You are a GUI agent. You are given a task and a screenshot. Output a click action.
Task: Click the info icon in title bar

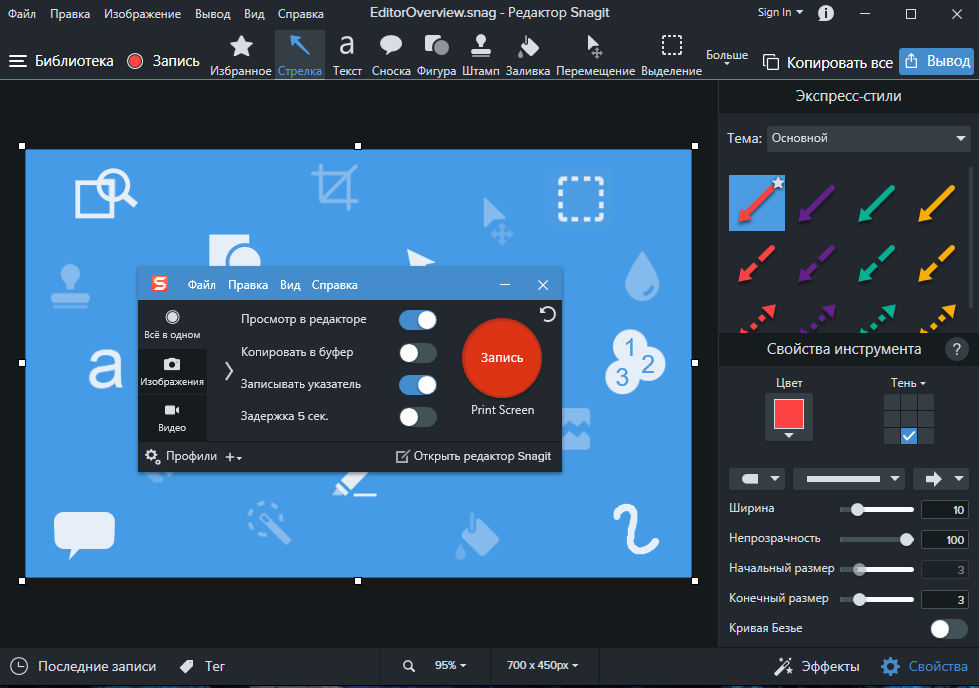pyautogui.click(x=825, y=14)
